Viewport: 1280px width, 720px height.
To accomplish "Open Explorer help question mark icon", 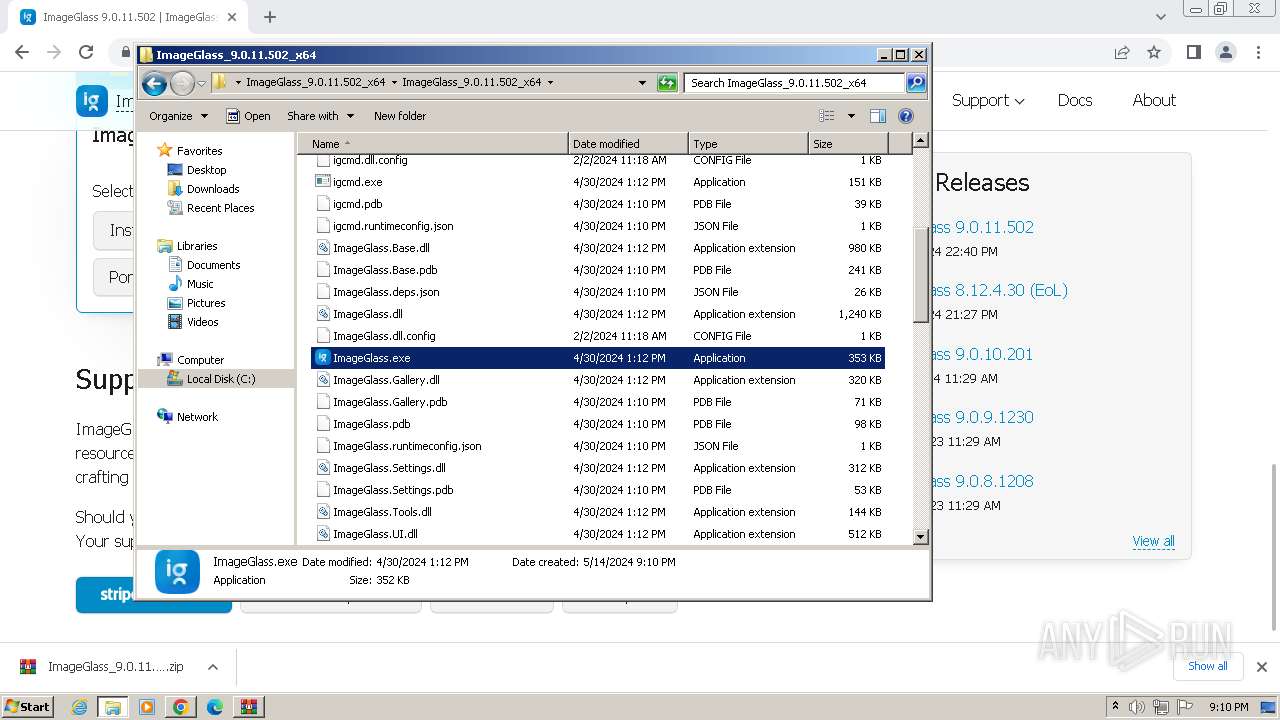I will [x=906, y=116].
